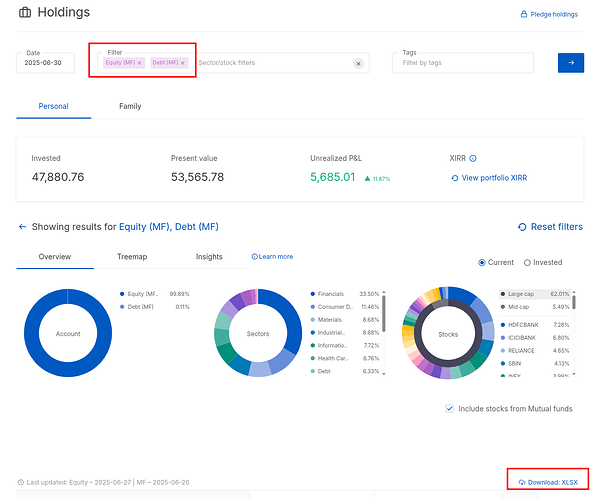Screen dimensions: 609x499
Task: Click the Stocks donut chart
Action: pos(448,333)
